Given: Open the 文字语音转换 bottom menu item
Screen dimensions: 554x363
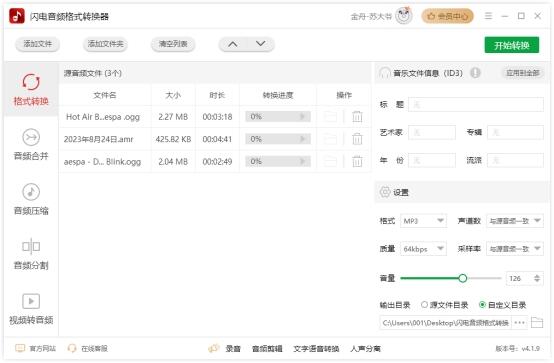Looking at the screenshot, I should click(316, 349).
